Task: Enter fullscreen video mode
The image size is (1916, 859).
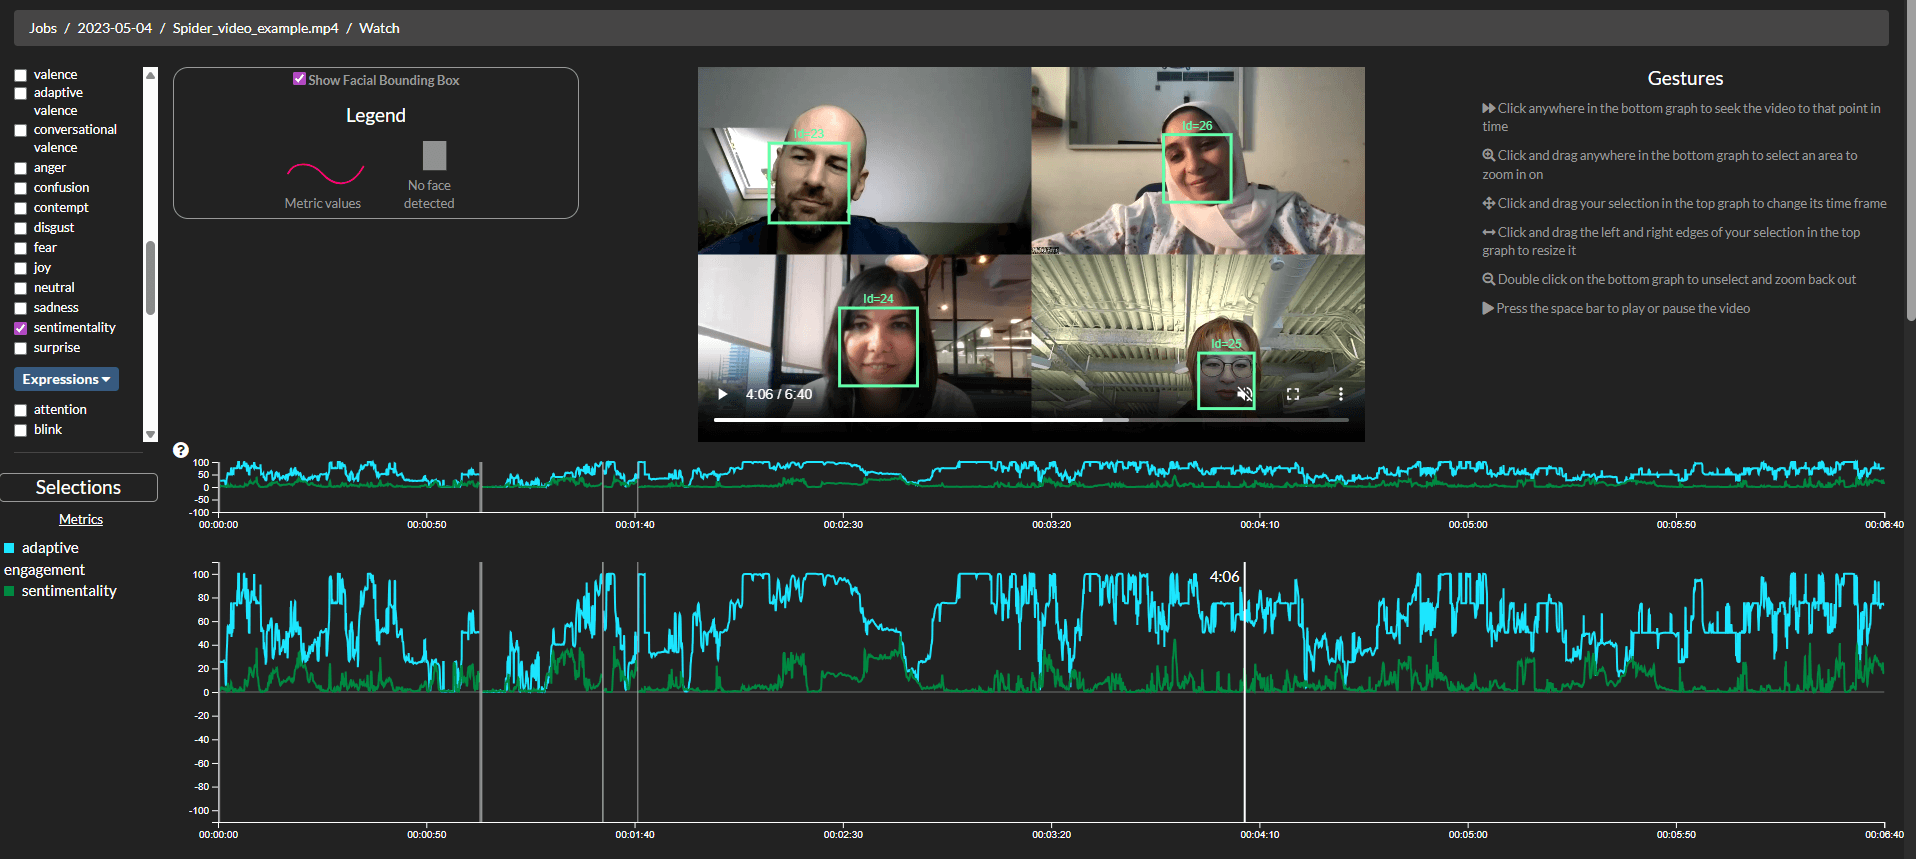Action: tap(1293, 394)
